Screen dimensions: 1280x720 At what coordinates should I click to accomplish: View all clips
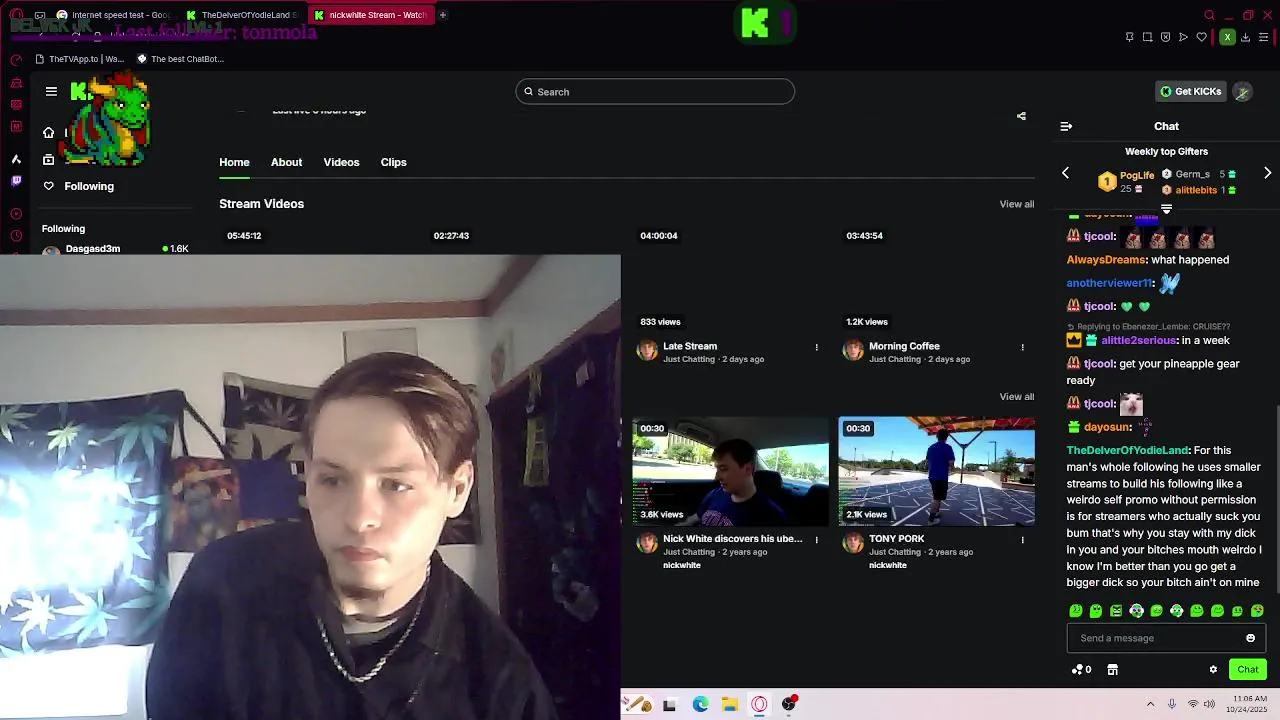coord(1017,397)
